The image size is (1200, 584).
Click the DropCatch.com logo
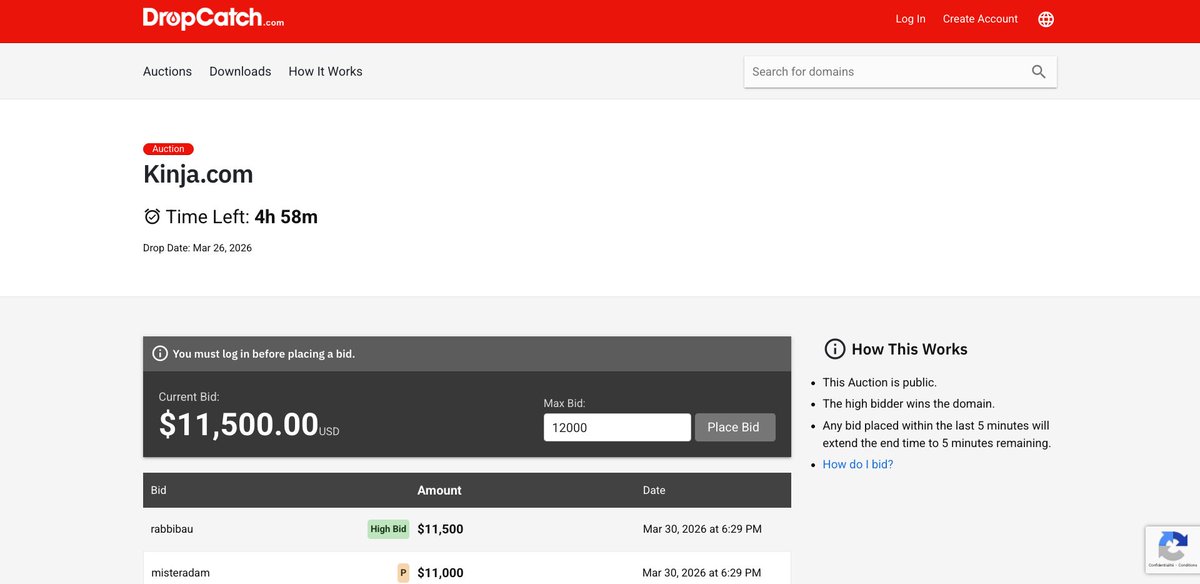coord(213,18)
